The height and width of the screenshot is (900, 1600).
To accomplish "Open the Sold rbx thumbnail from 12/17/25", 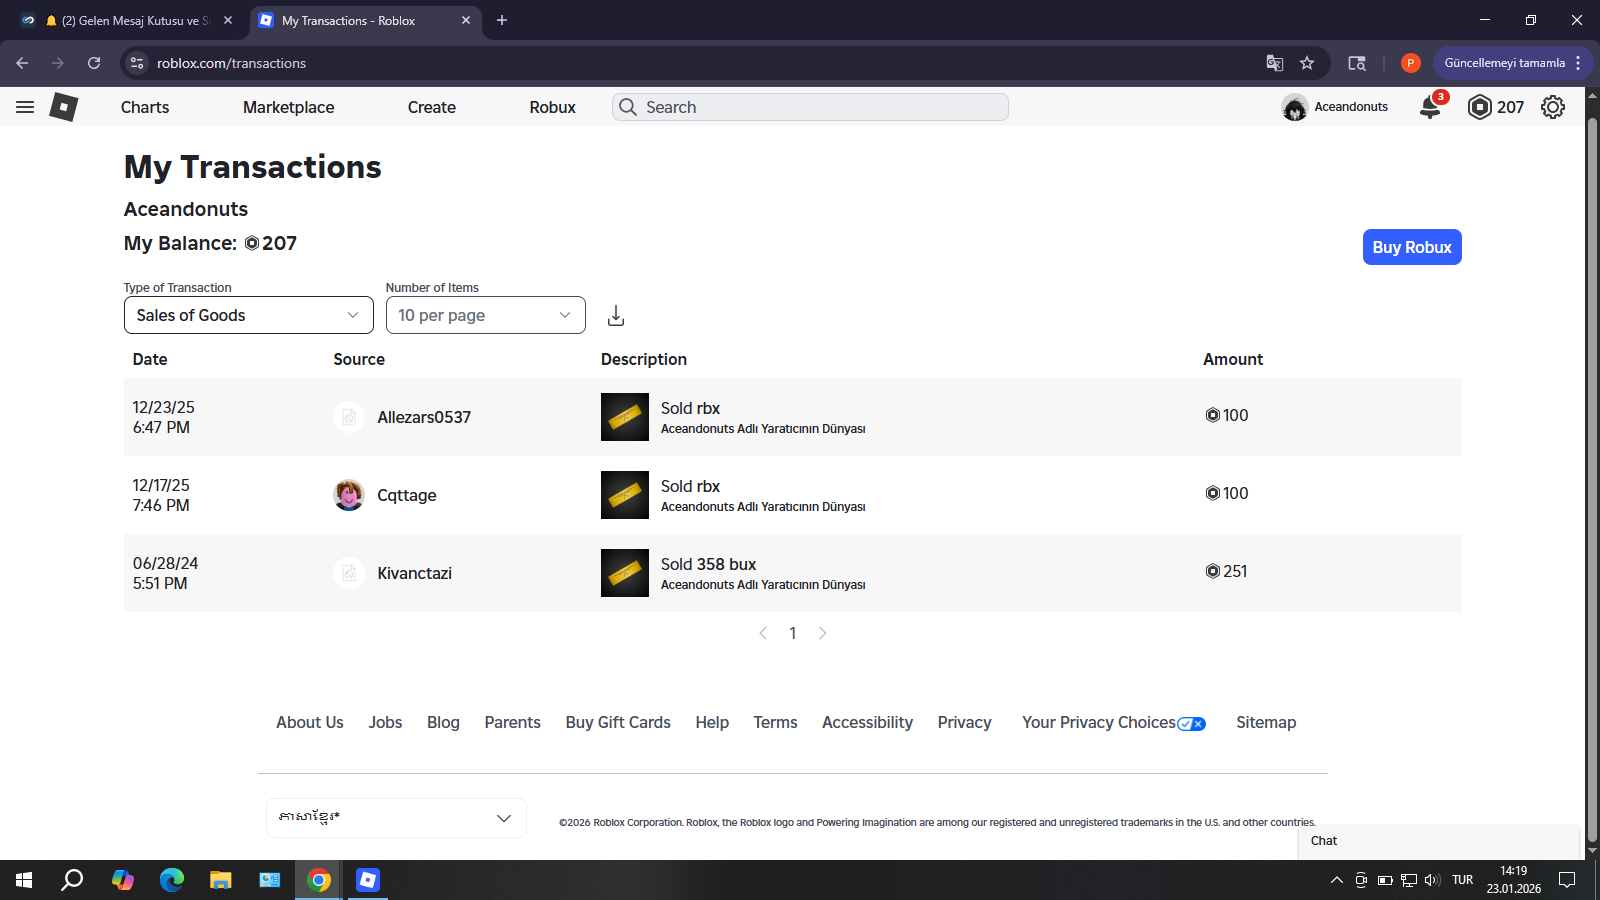I will 625,495.
